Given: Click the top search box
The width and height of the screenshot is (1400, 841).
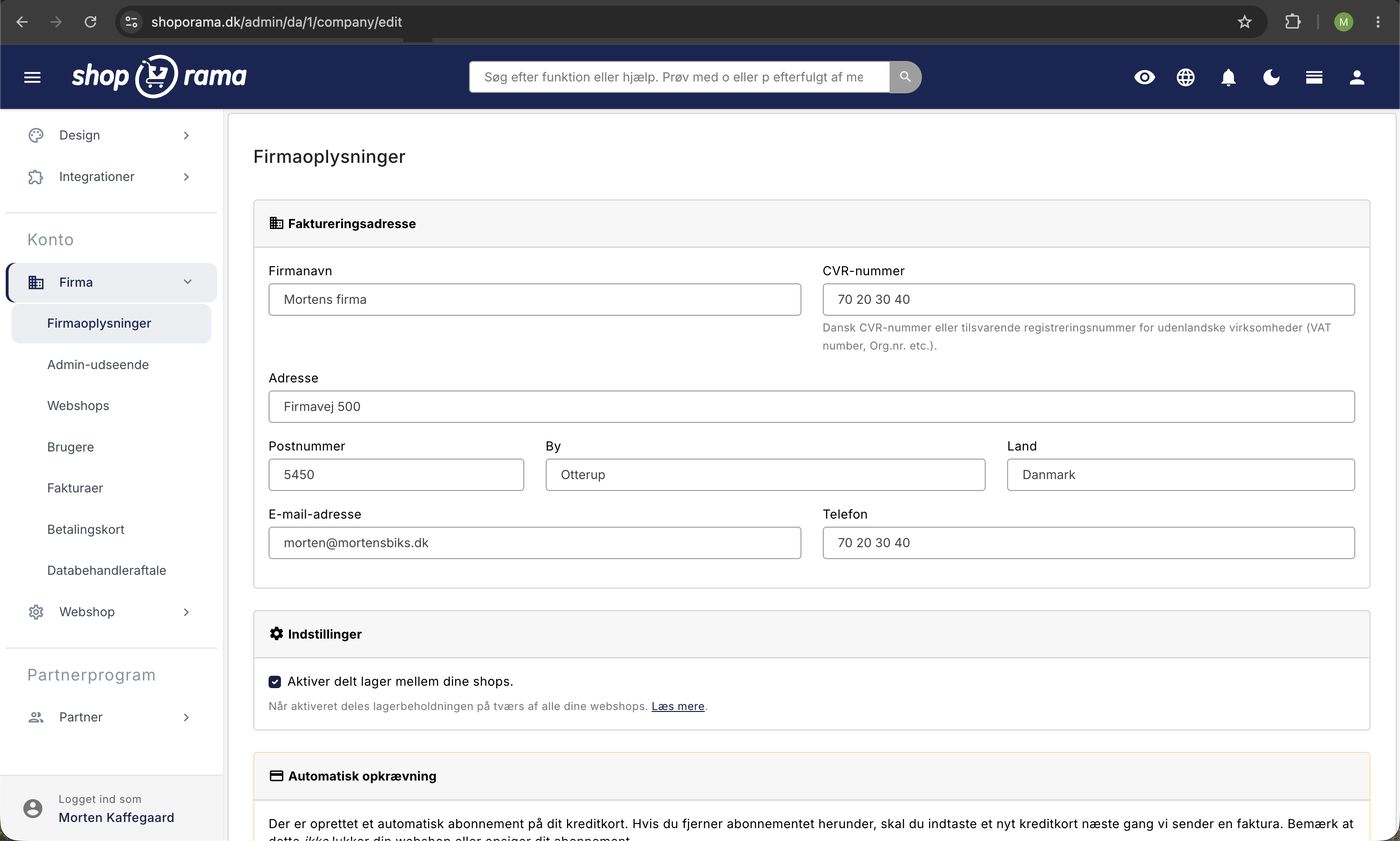Looking at the screenshot, I should coord(679,77).
